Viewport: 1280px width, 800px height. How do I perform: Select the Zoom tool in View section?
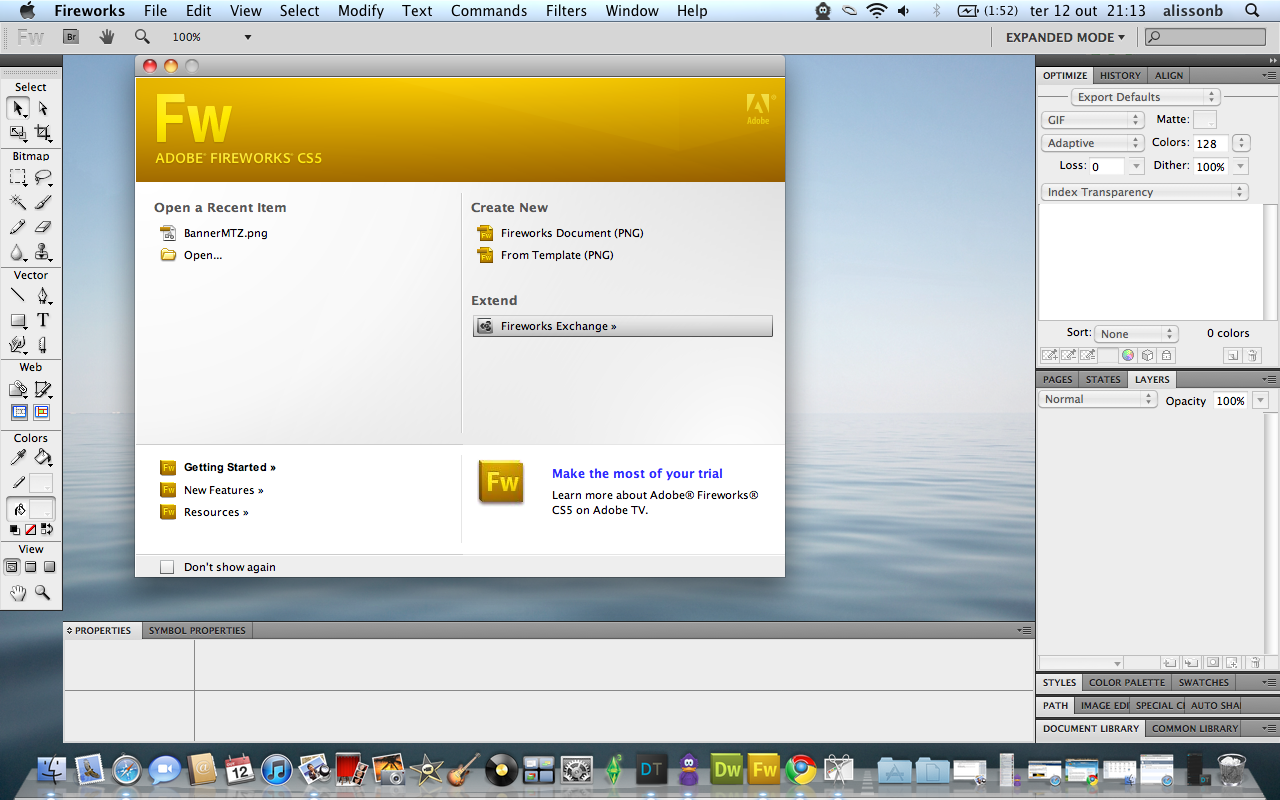pos(43,593)
